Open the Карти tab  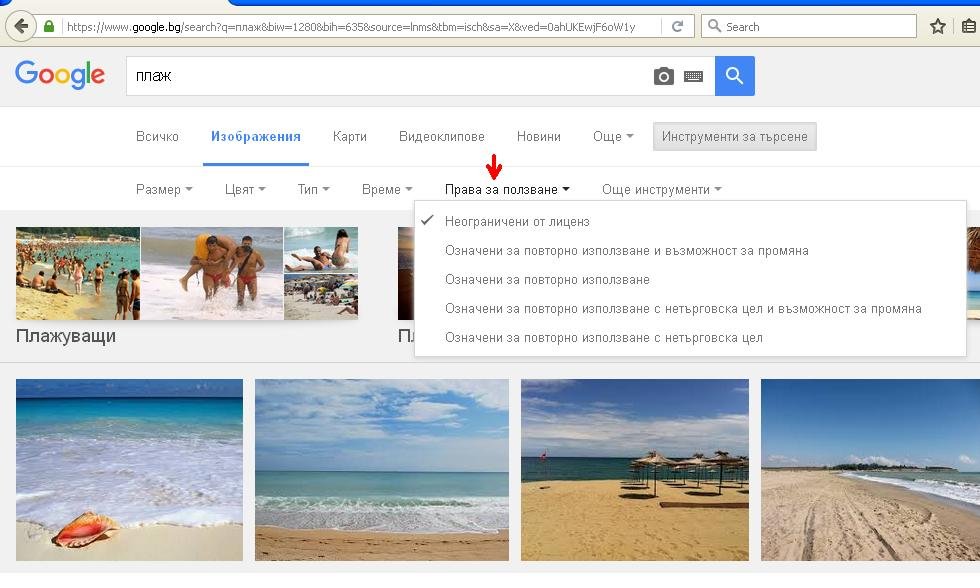click(350, 136)
